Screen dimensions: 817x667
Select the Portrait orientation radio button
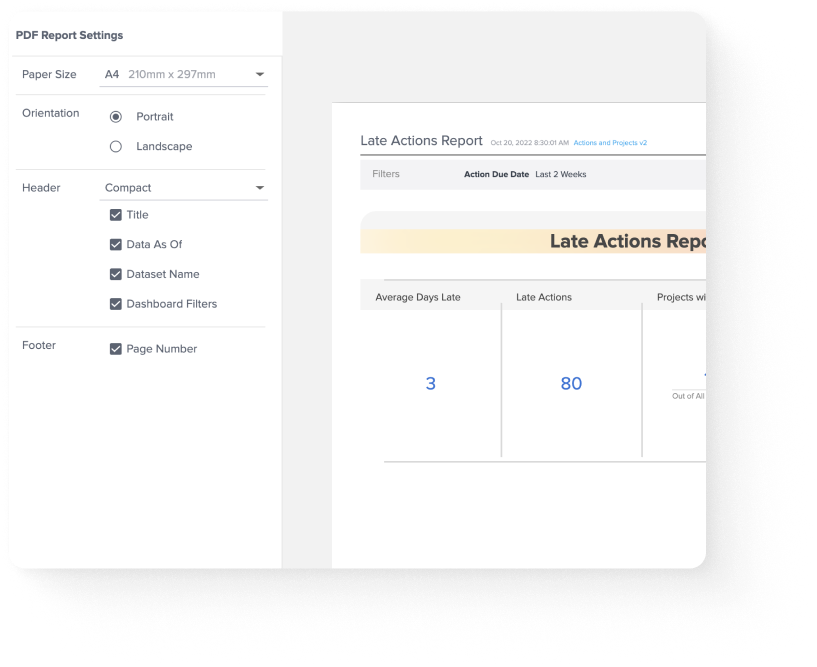(116, 117)
